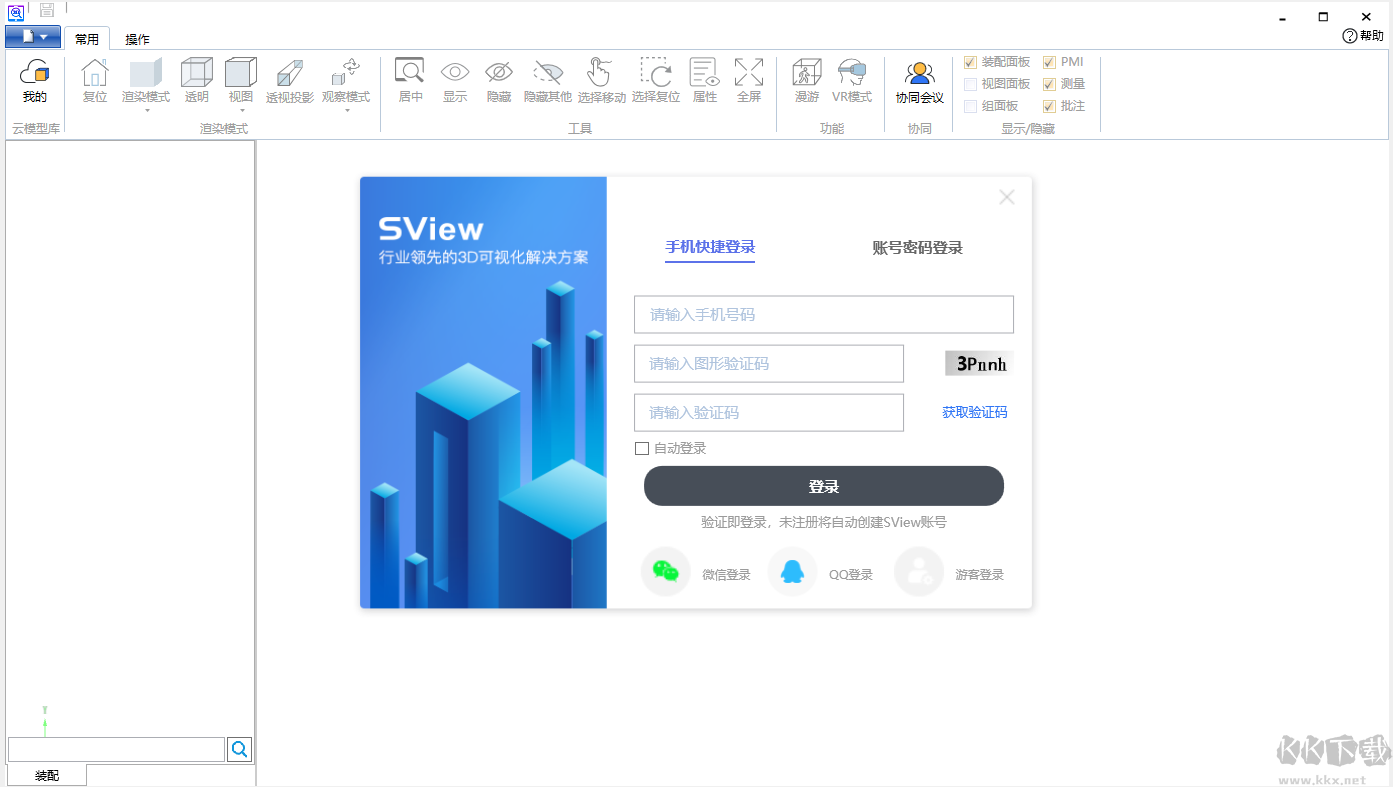The height and width of the screenshot is (787, 1393).
Task: Switch to the 操作 ribbon tab
Action: 137,39
